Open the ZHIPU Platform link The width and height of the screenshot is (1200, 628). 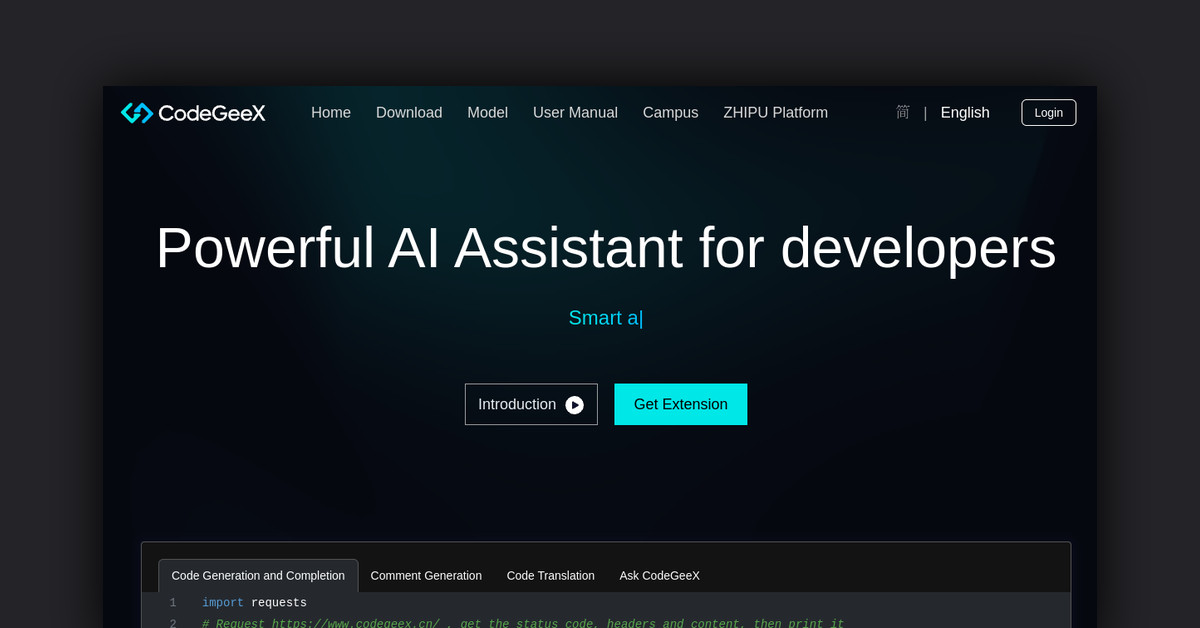tap(775, 112)
